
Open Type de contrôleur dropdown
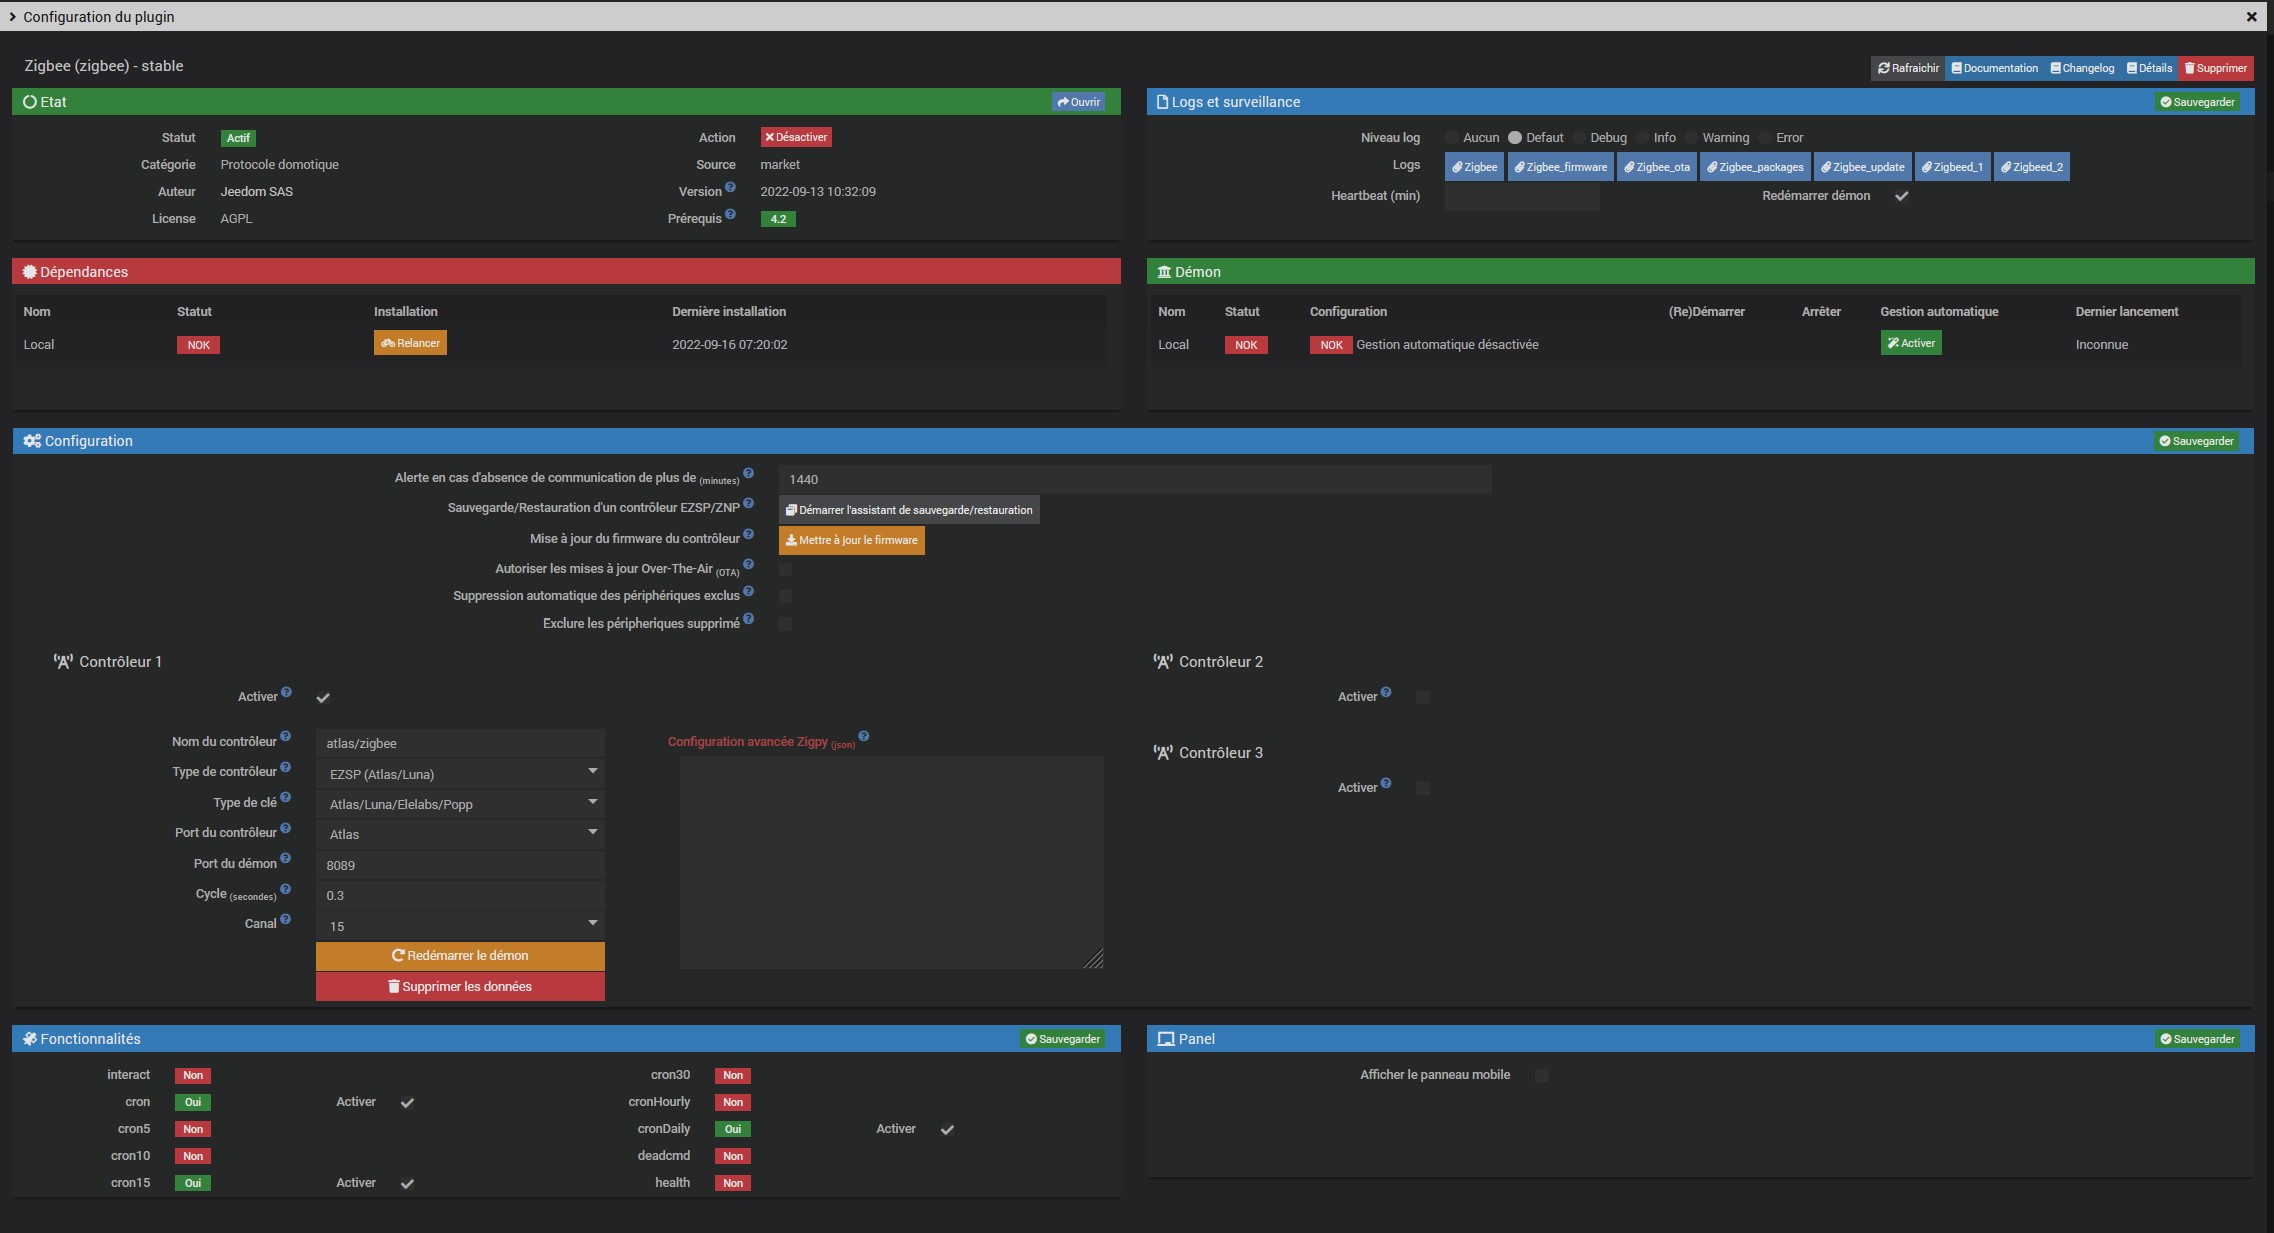pyautogui.click(x=460, y=773)
